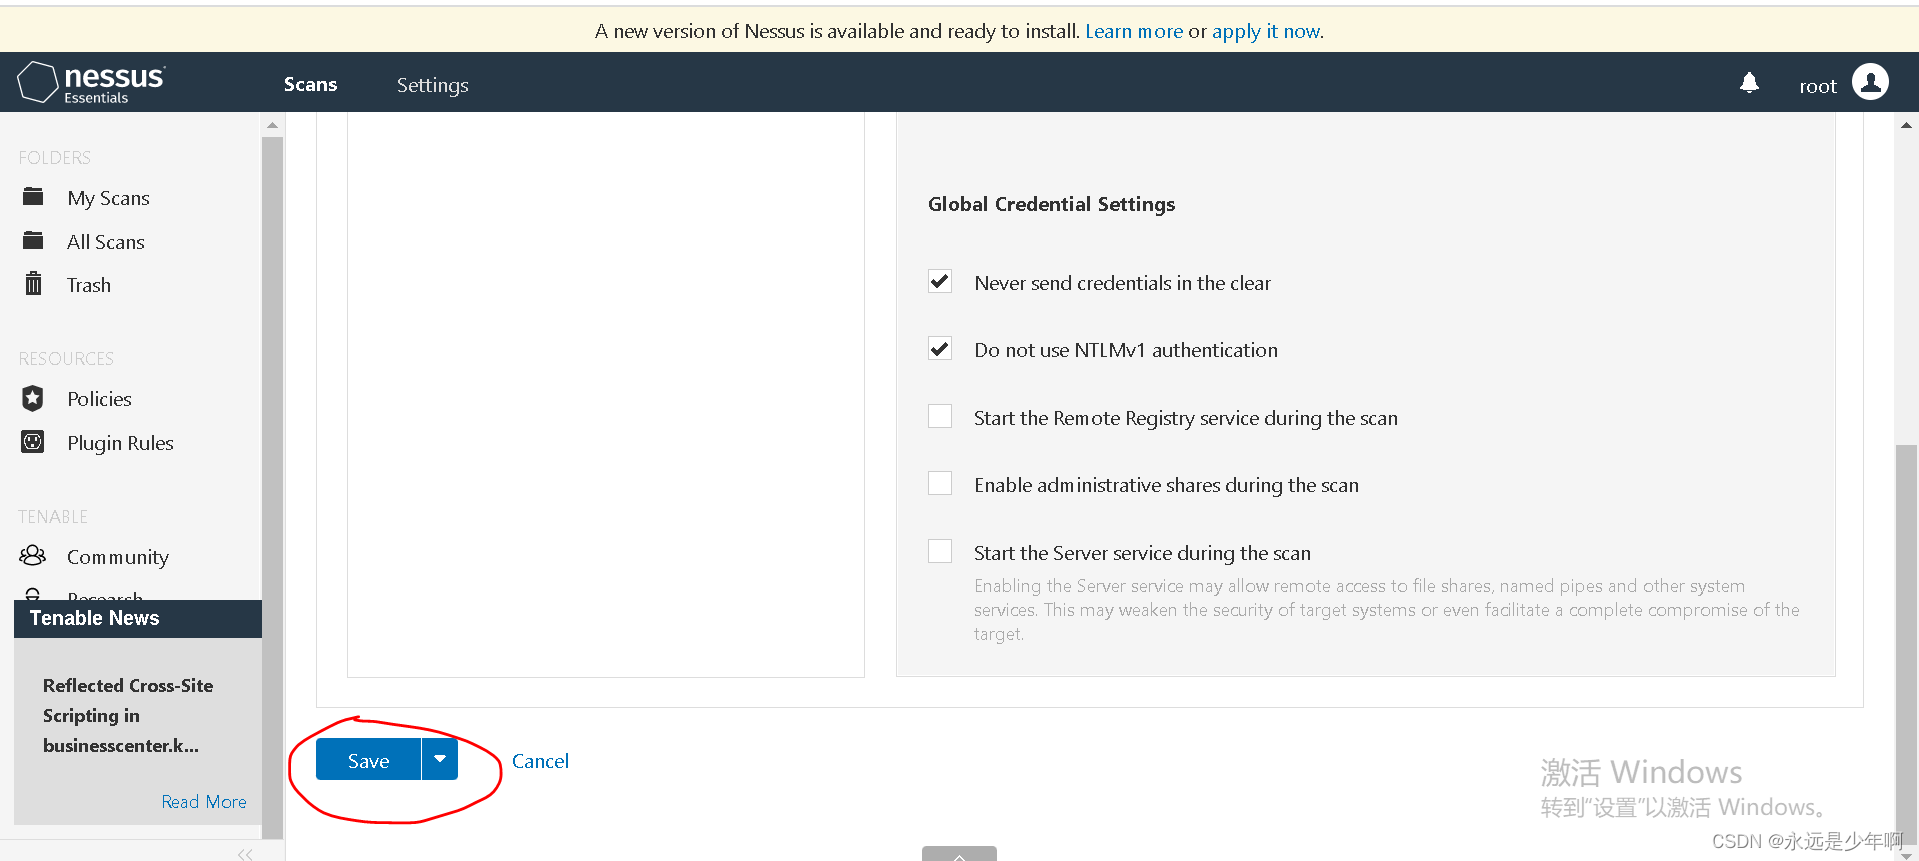Click the Save button

point(368,759)
